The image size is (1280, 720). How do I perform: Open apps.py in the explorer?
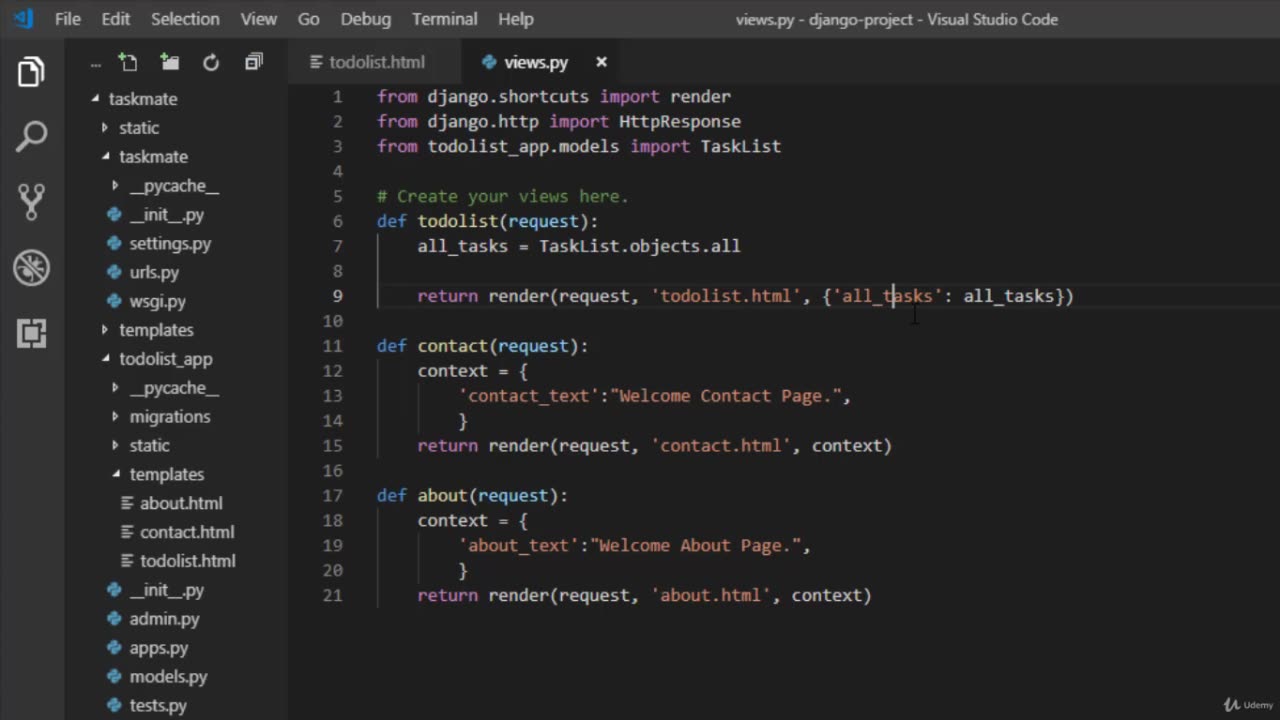159,648
